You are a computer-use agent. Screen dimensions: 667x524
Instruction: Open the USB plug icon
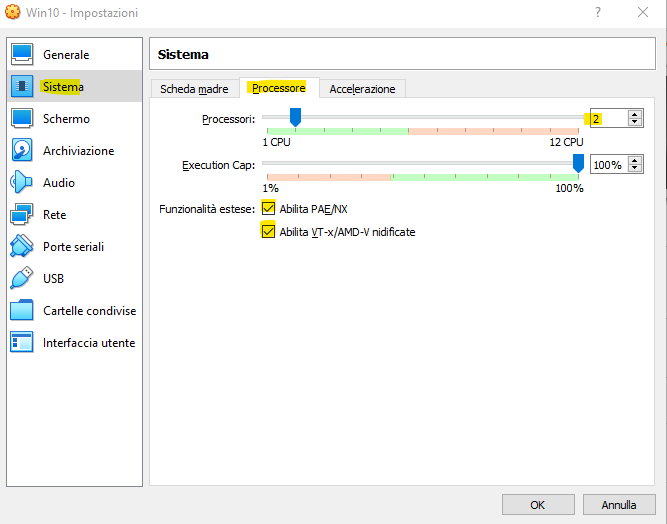click(22, 278)
